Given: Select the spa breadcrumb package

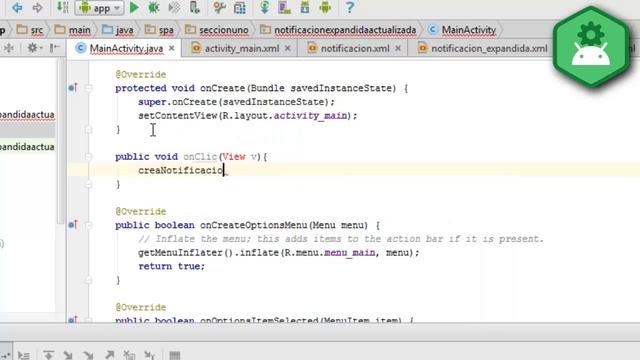Looking at the screenshot, I should point(159,30).
